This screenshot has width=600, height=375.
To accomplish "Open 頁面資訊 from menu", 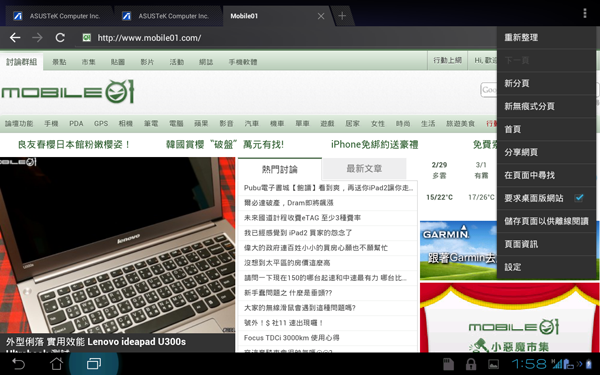I will 546,244.
